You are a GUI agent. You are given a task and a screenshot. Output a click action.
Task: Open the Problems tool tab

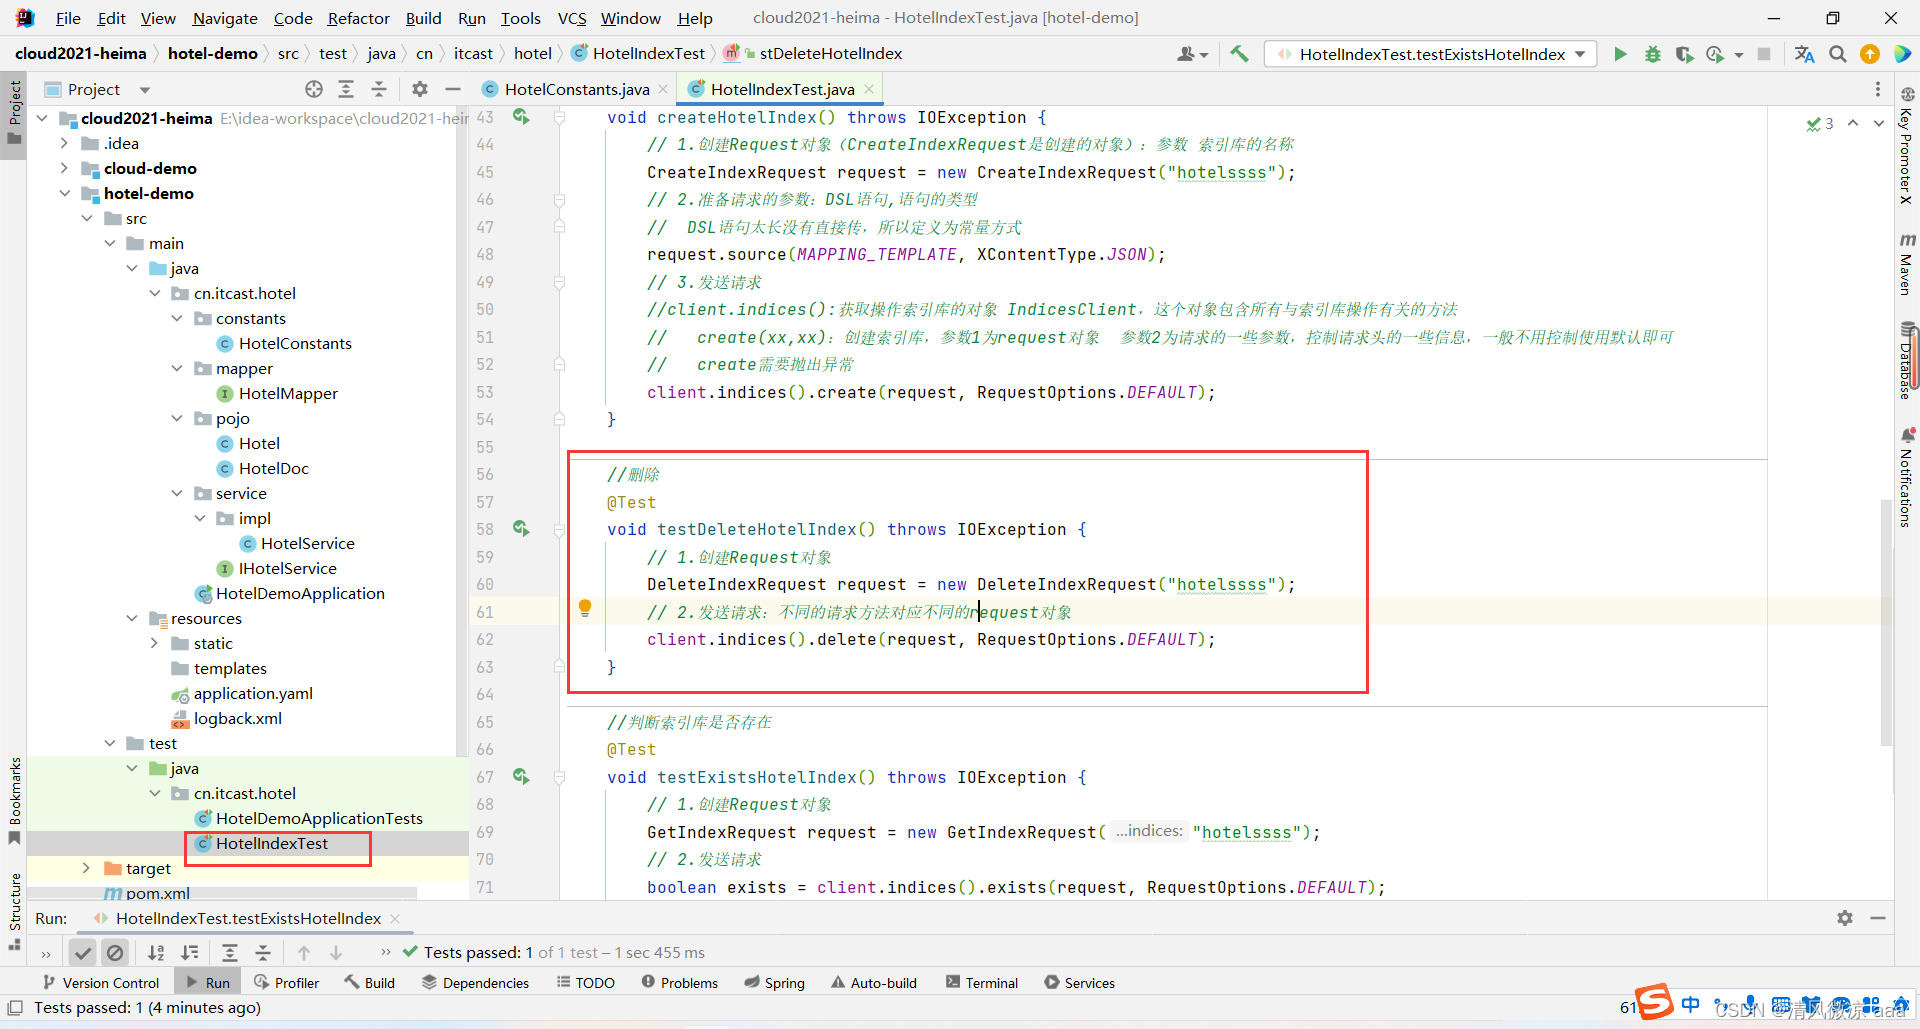coord(679,983)
